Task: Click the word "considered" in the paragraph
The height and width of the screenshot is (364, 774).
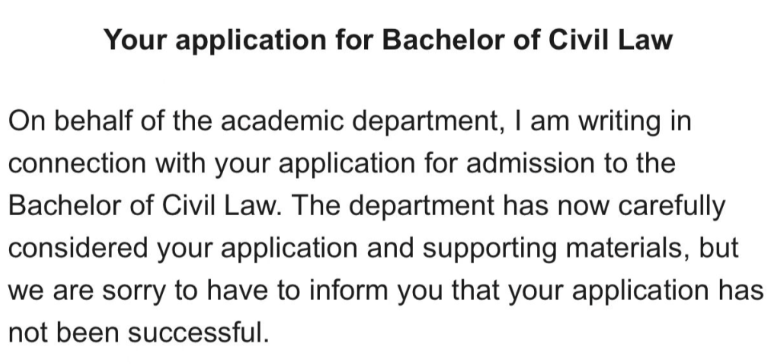Action: coord(78,248)
